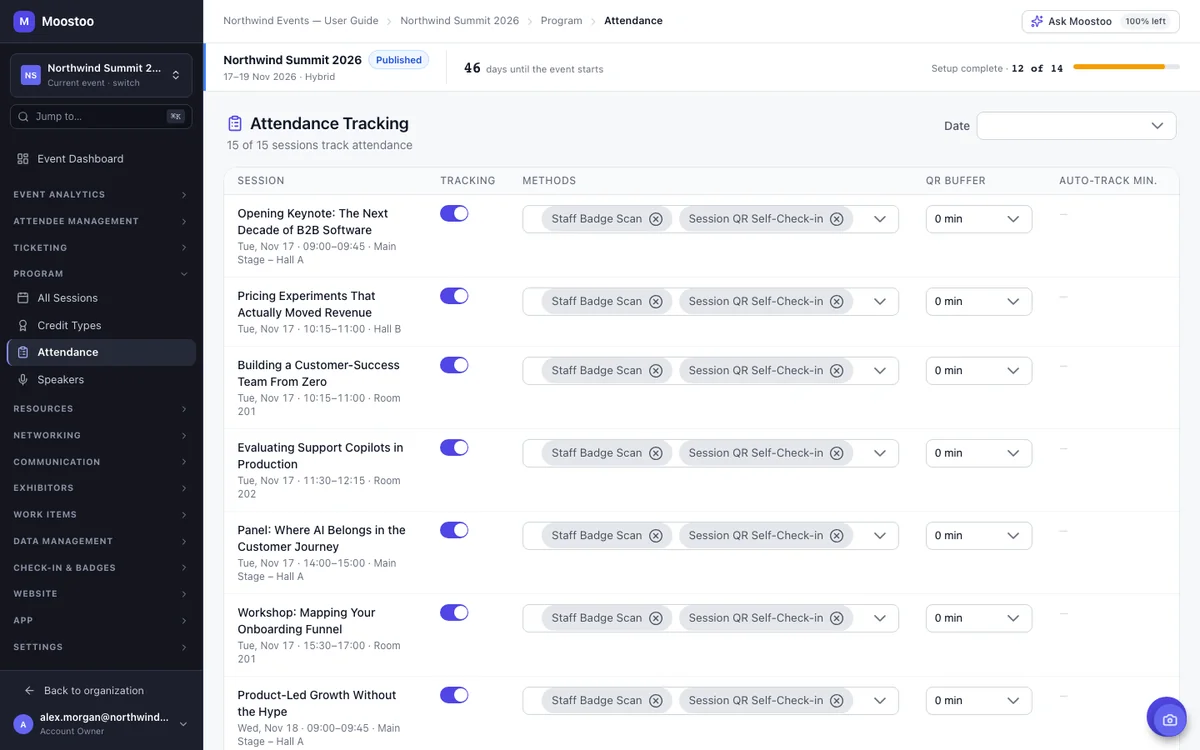This screenshot has width=1200, height=750.
Task: Open the Communication sidebar section
Action: [101, 462]
